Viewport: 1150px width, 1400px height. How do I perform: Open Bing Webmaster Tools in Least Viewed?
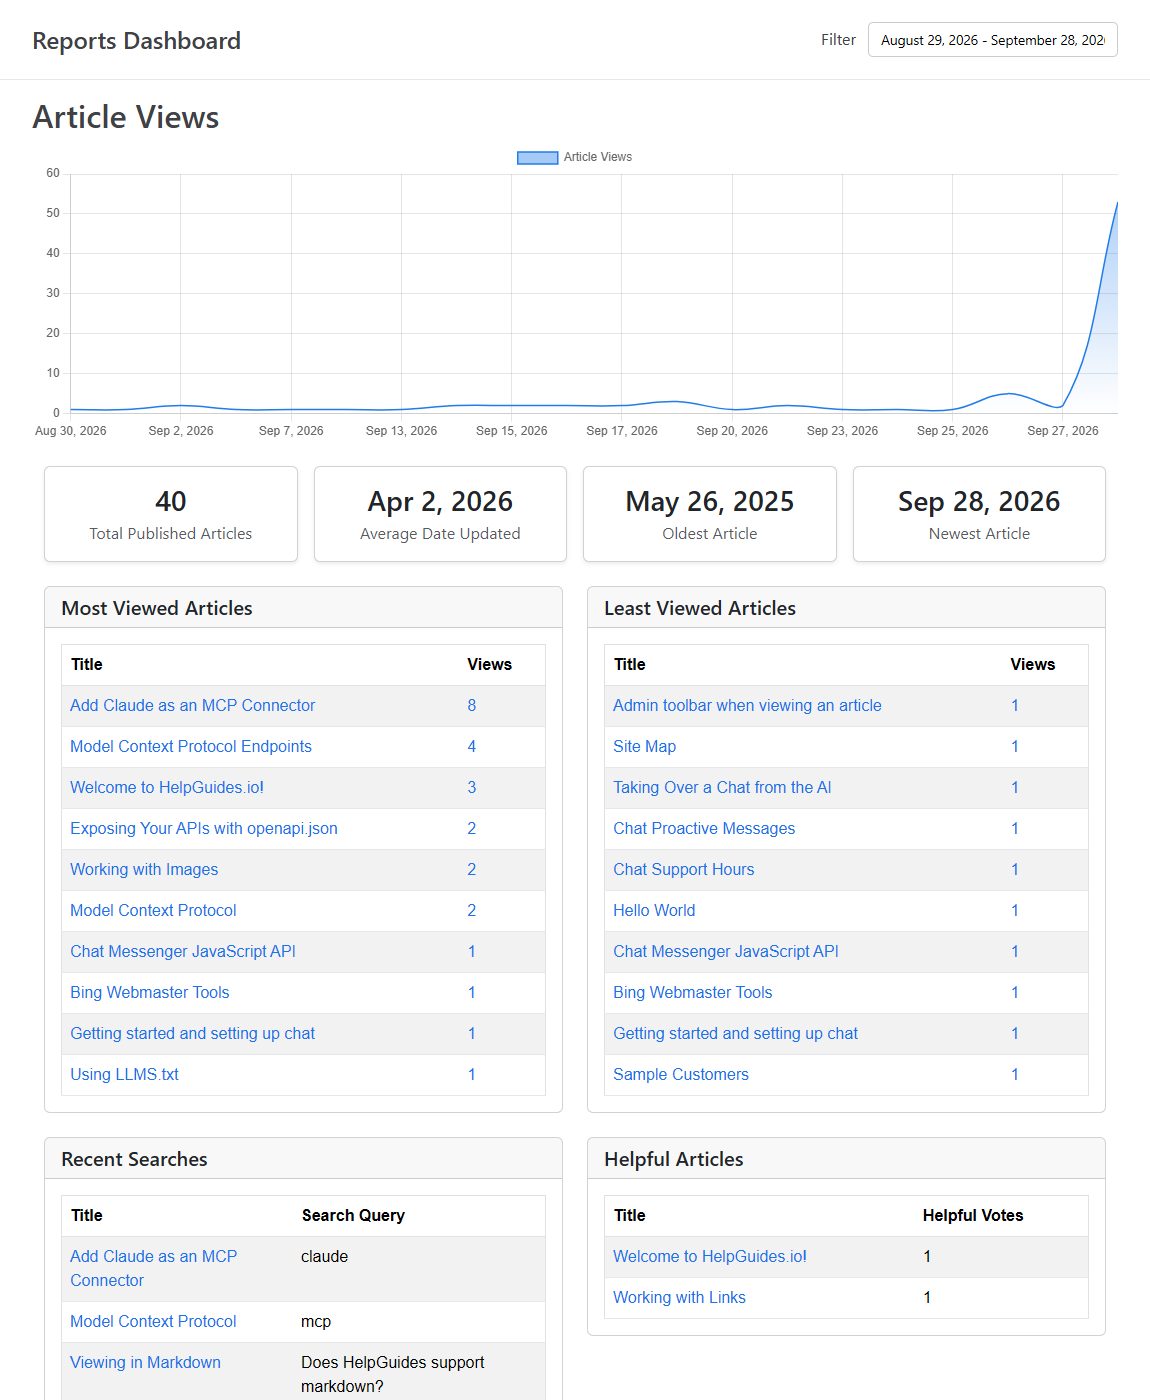tap(692, 992)
